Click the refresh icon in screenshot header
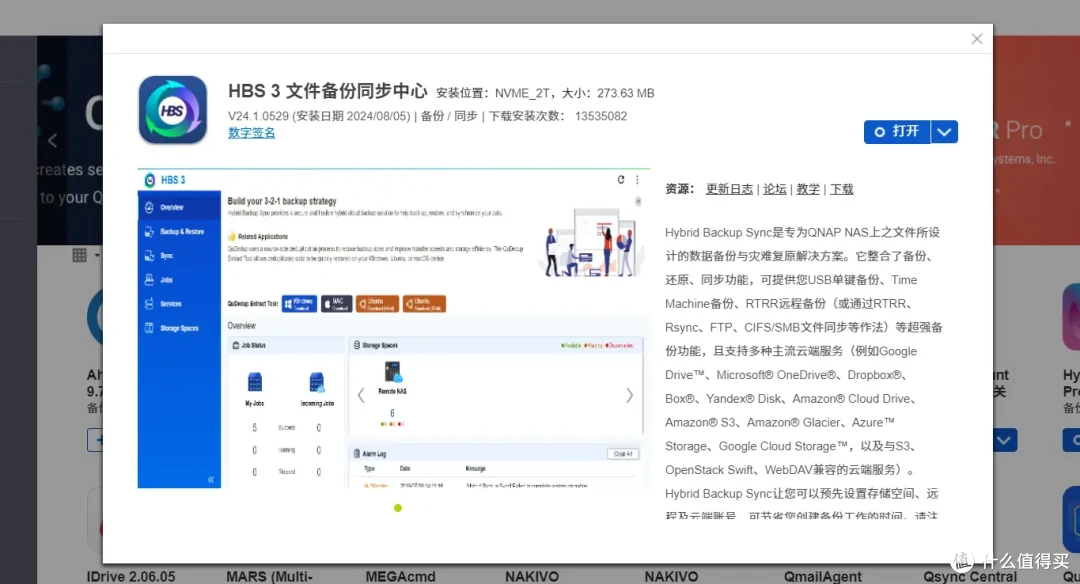Screen dimensions: 1080x584 click(x=621, y=180)
